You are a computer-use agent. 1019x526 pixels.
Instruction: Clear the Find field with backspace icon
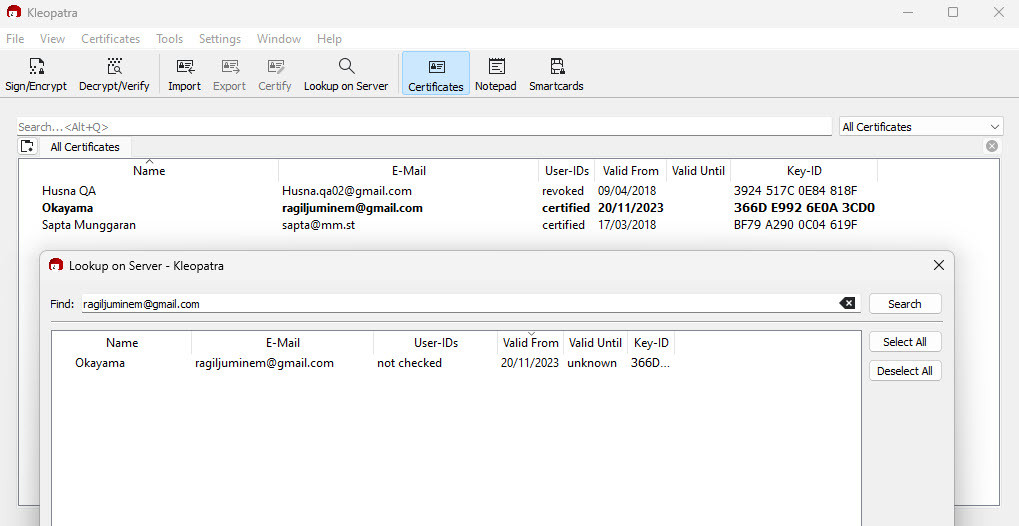click(847, 303)
